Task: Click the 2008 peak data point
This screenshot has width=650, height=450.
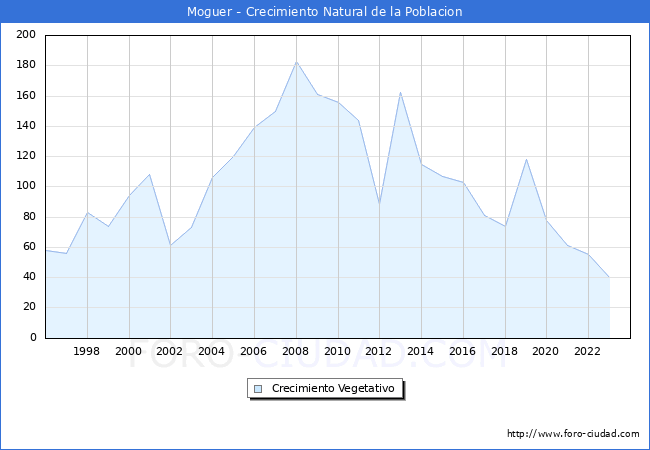Action: [296, 62]
